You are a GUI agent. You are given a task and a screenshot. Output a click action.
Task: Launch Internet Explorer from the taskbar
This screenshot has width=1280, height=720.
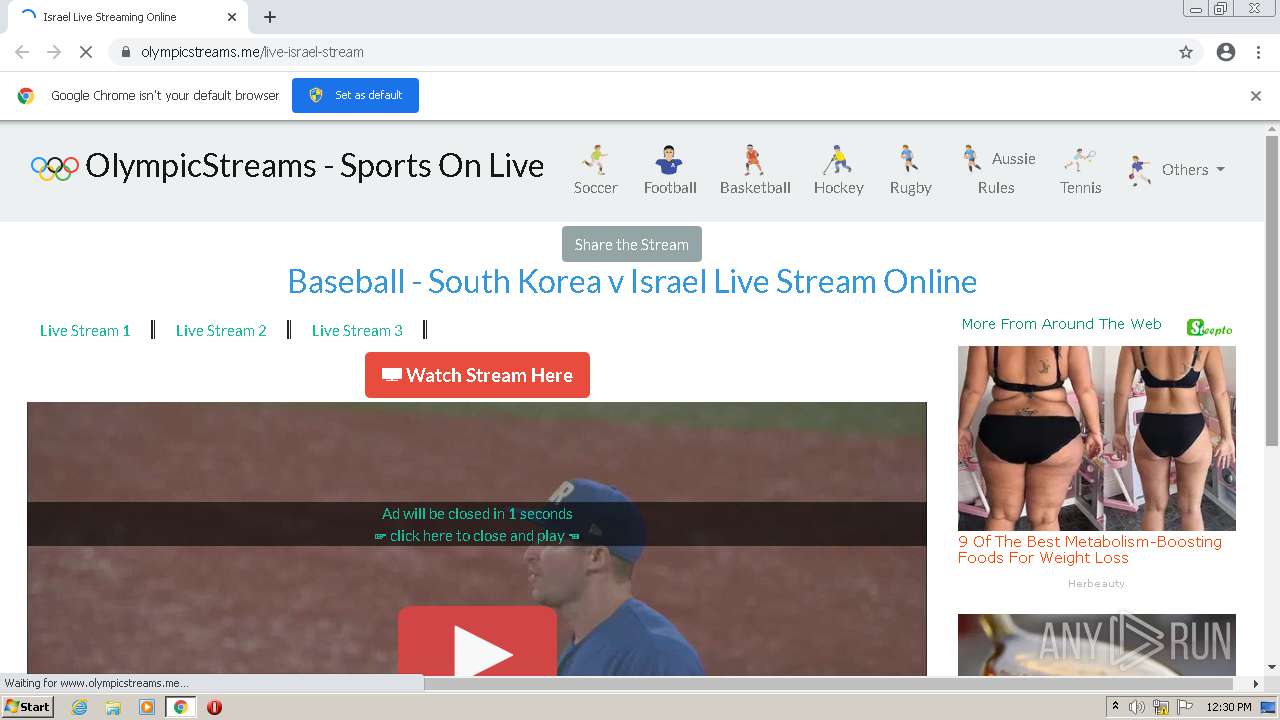click(80, 707)
